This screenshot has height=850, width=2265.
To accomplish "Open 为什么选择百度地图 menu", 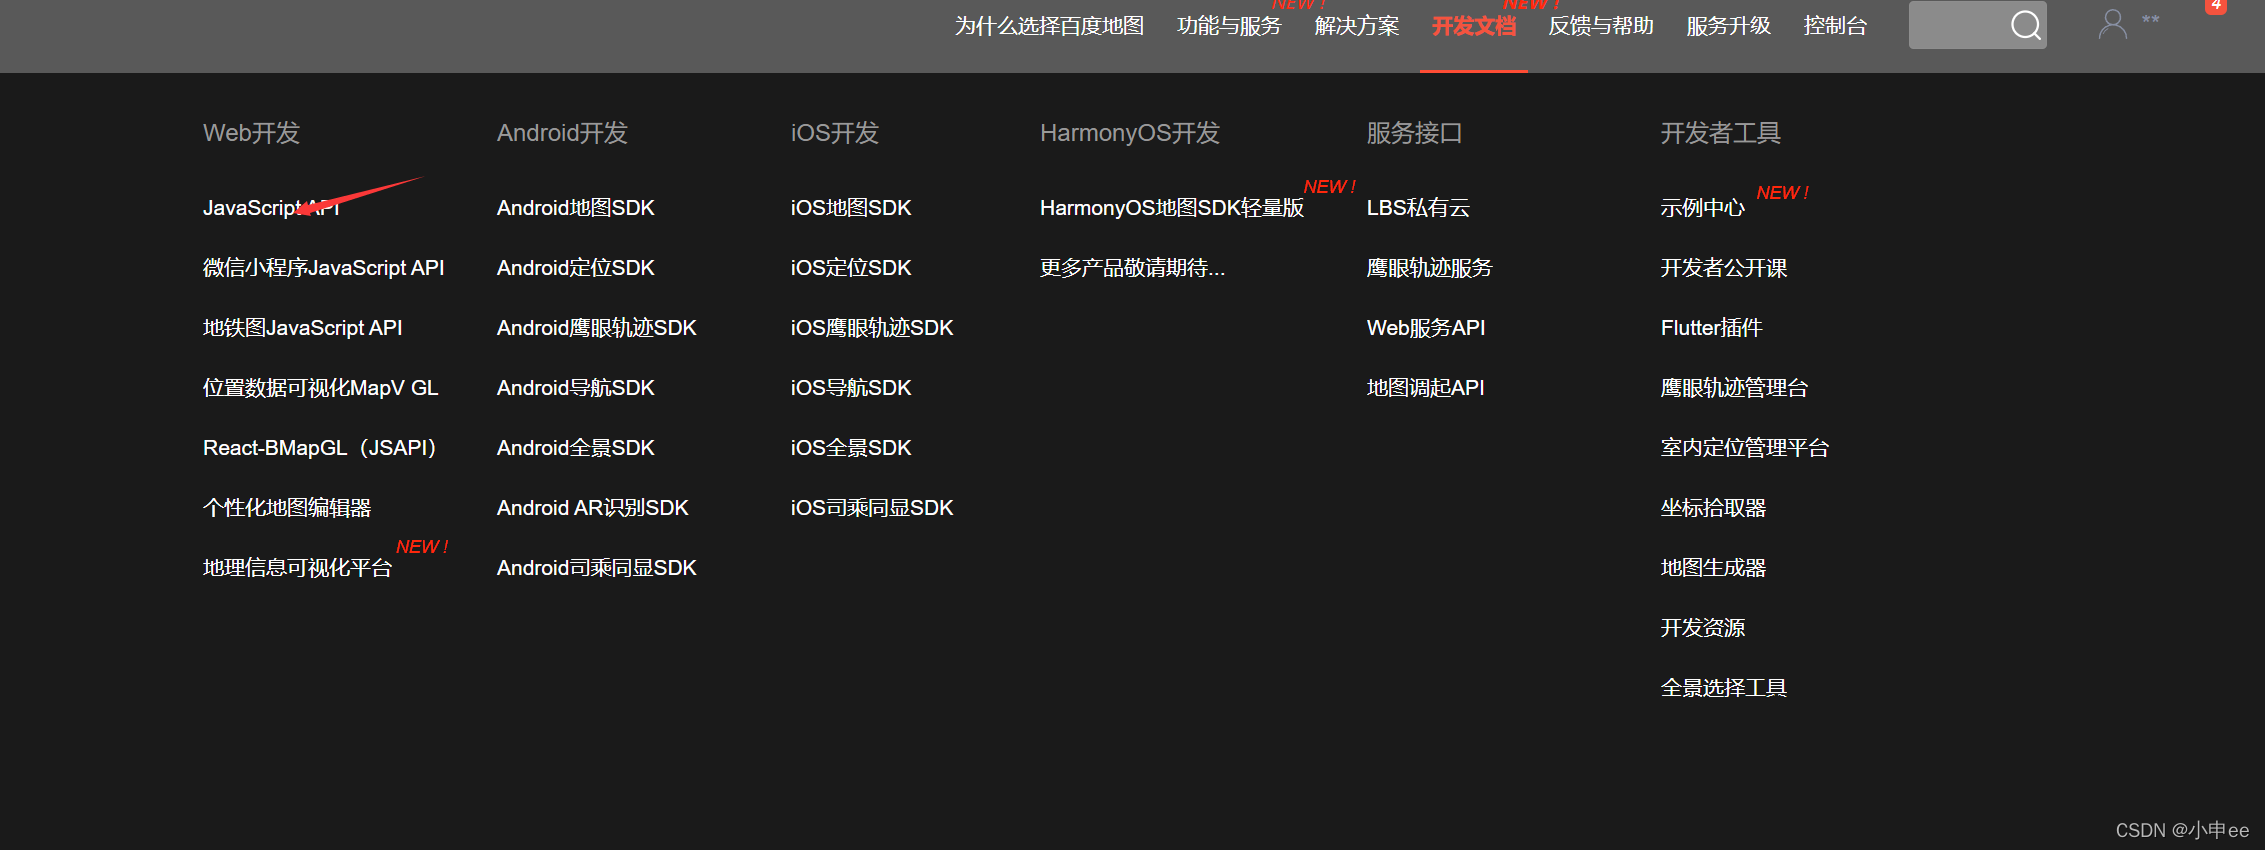I will 1049,26.
